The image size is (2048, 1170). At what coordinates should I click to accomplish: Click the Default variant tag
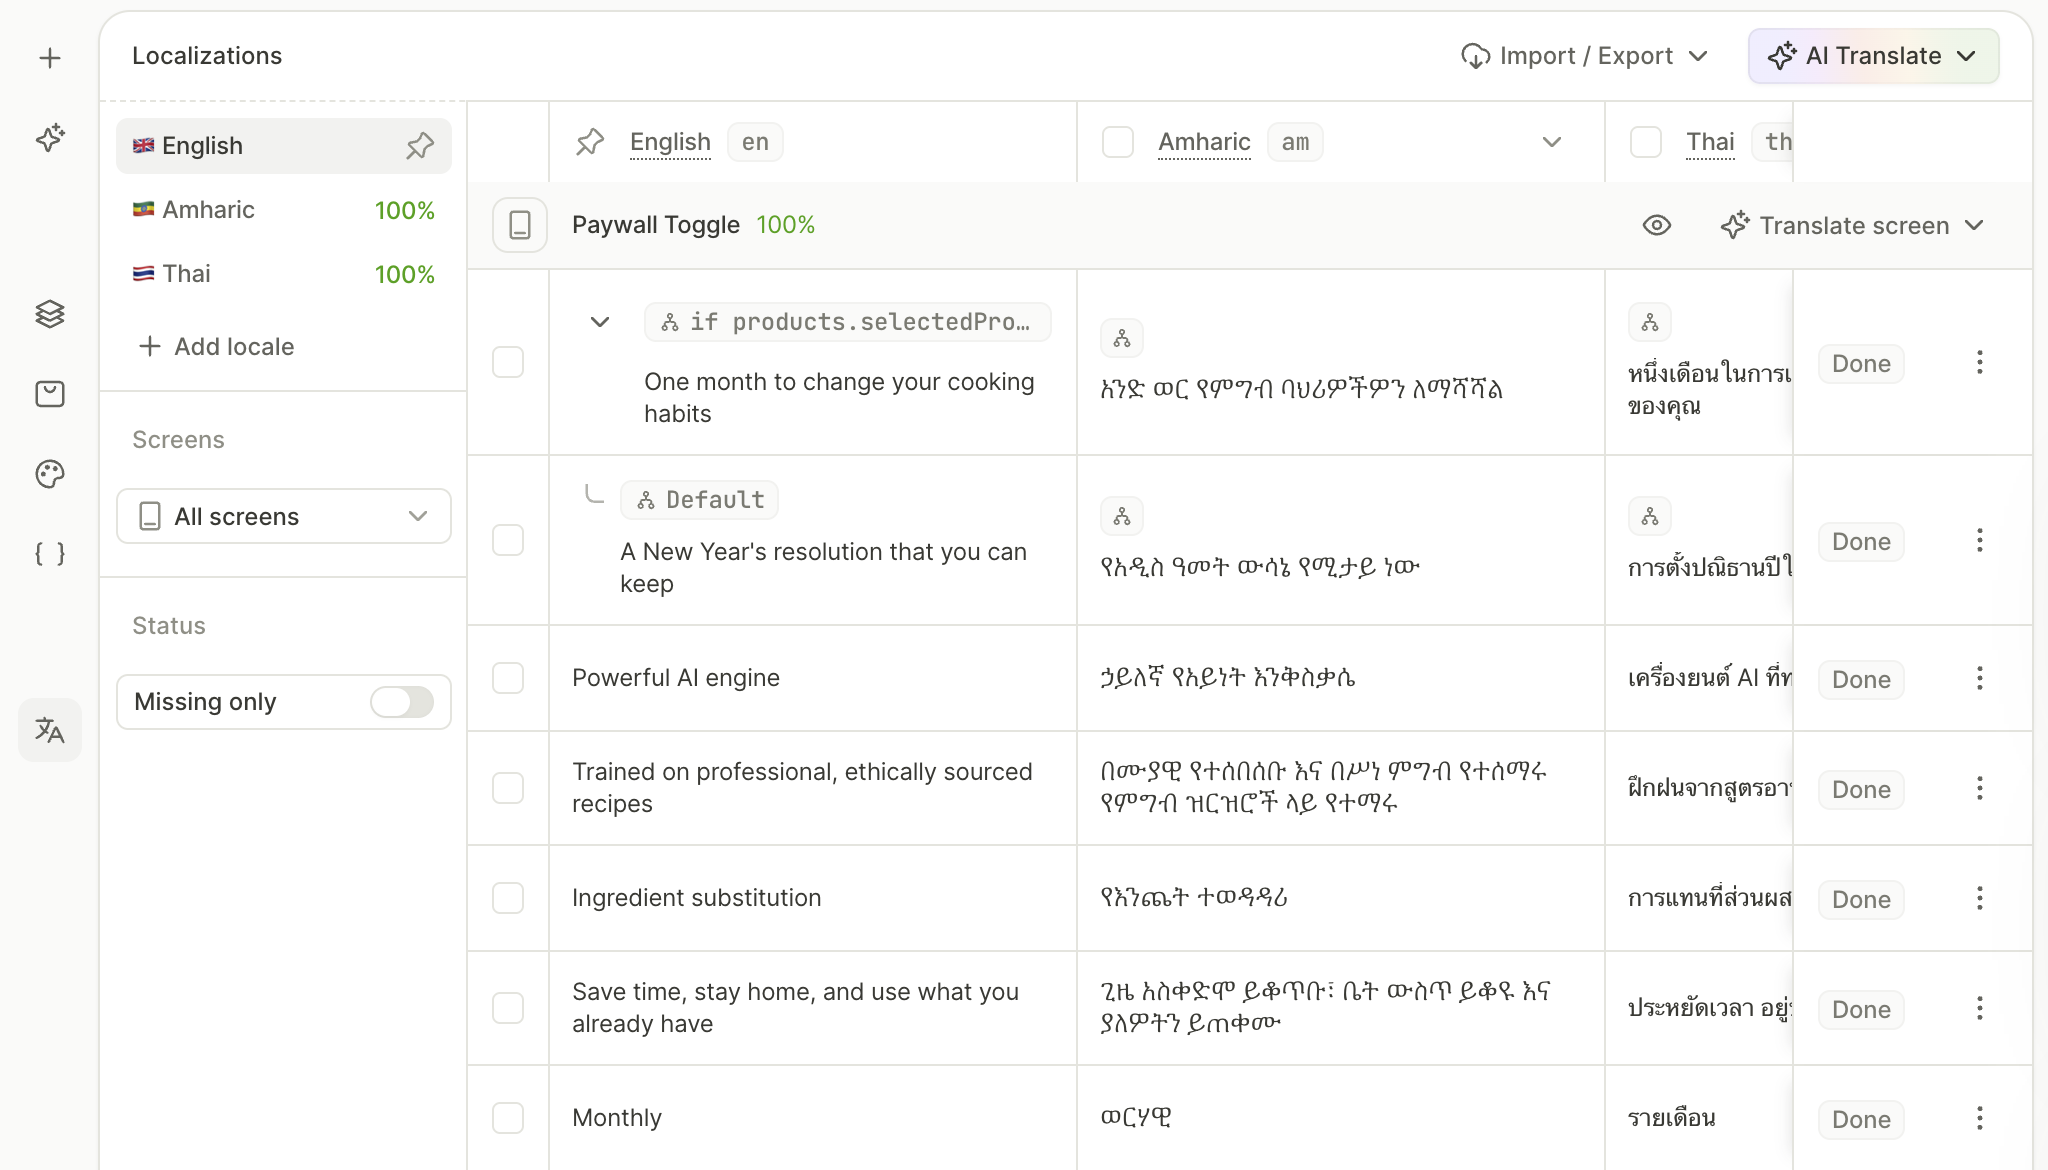[700, 500]
